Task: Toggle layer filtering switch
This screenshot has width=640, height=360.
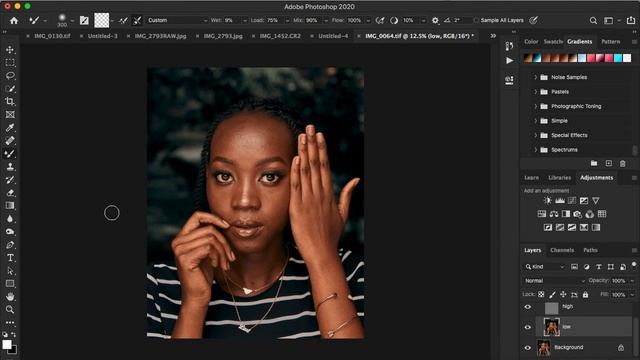Action: click(634, 265)
